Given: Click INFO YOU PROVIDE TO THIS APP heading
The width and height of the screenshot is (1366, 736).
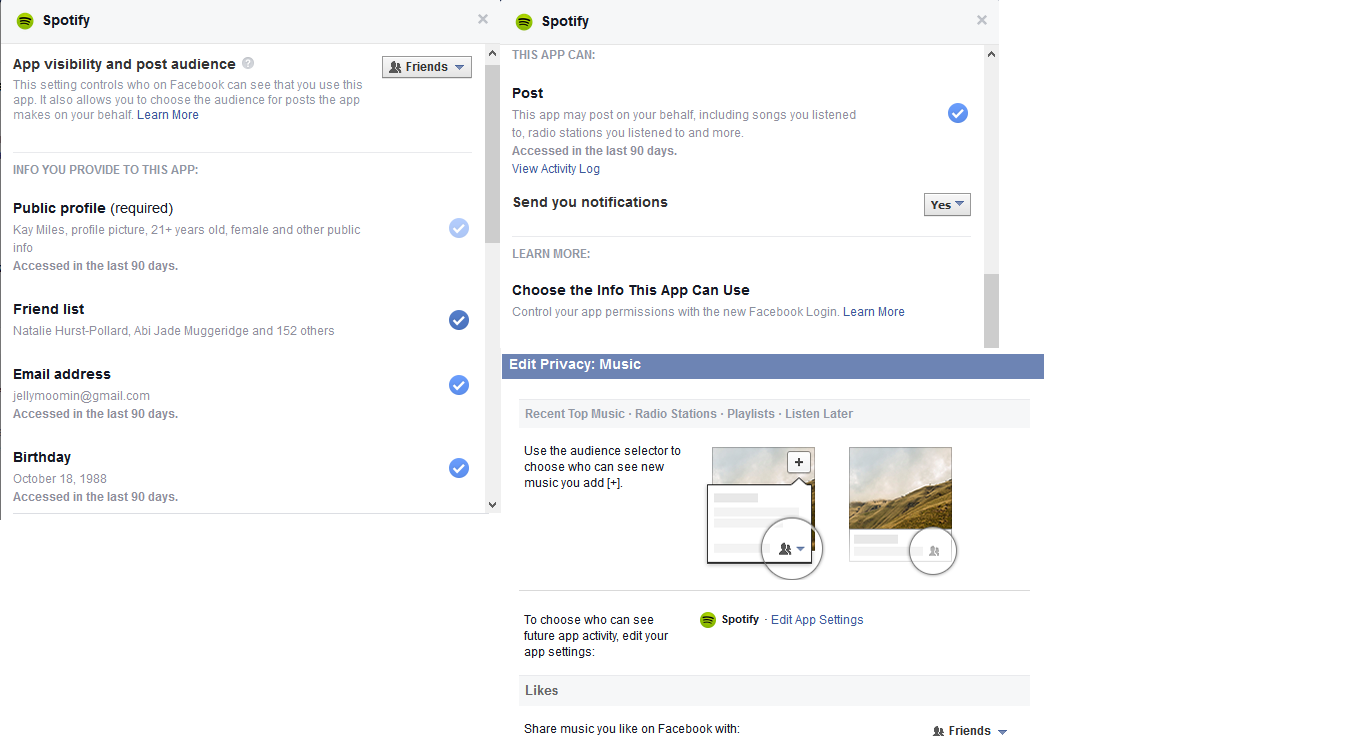Looking at the screenshot, I should (106, 170).
